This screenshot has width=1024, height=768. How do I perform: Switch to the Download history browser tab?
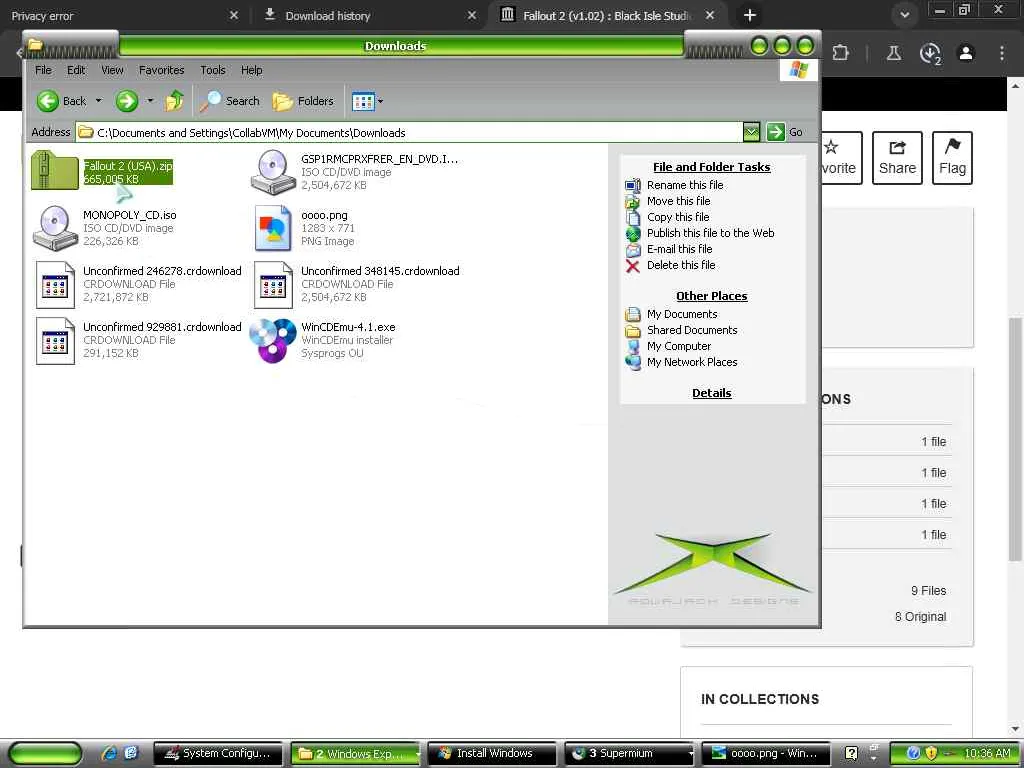tap(368, 16)
